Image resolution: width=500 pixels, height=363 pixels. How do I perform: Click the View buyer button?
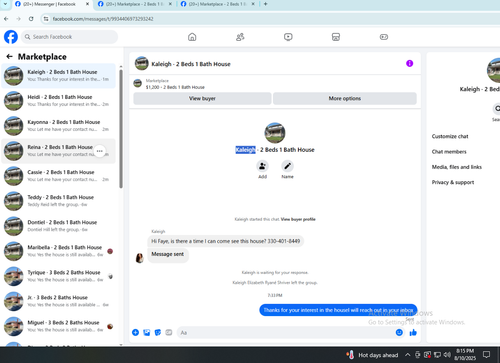coord(202,98)
